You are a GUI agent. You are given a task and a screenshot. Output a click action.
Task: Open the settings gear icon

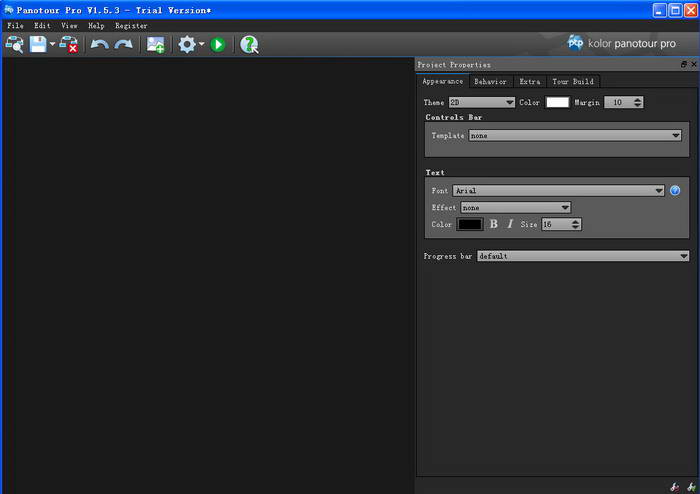187,44
